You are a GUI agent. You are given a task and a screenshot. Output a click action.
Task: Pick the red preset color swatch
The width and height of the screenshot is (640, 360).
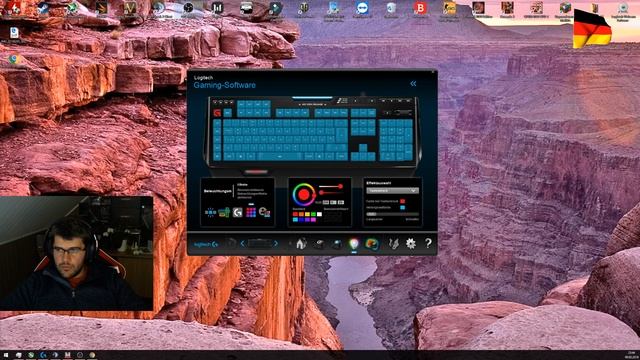pyautogui.click(x=295, y=214)
